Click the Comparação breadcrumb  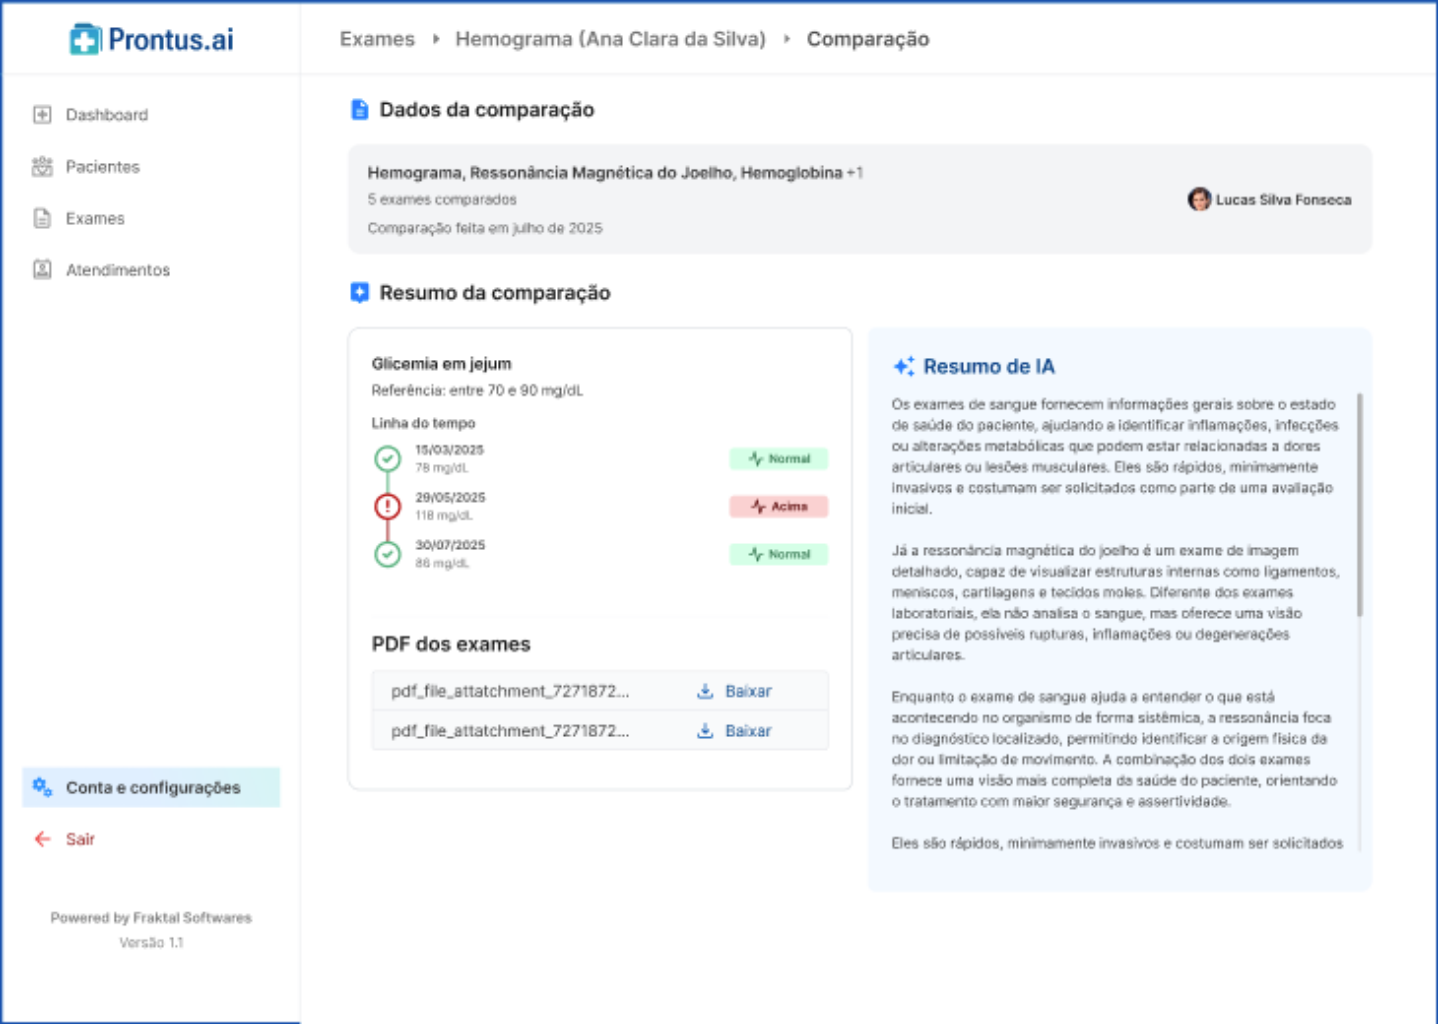point(868,39)
